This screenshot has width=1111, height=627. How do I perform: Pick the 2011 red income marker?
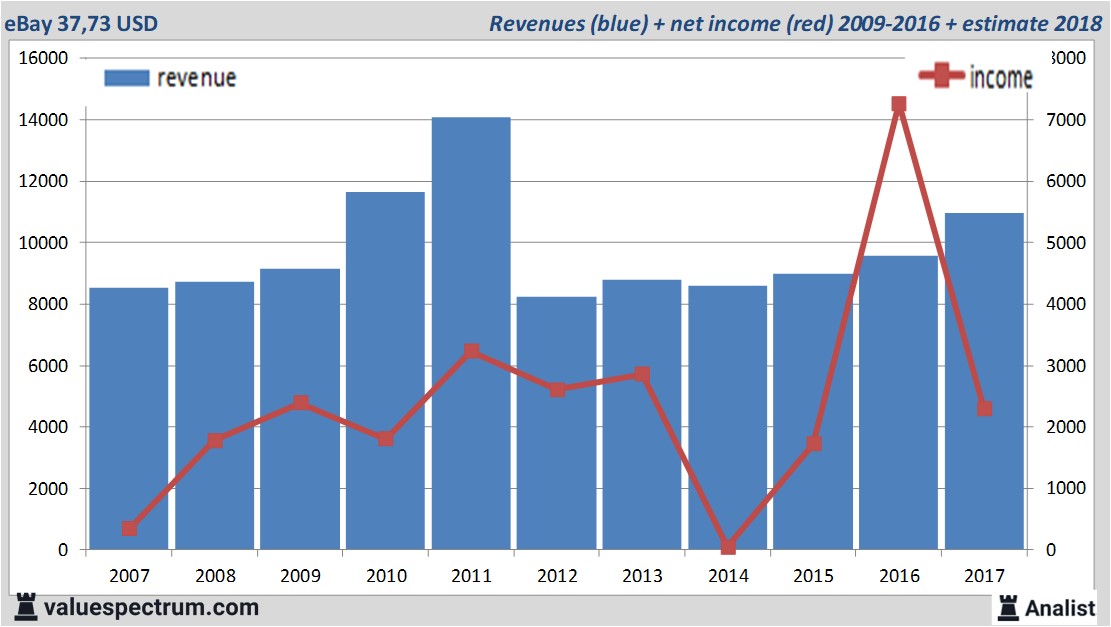coord(471,351)
